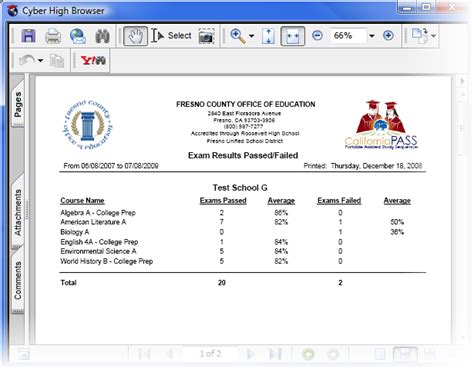This screenshot has width=474, height=369.
Task: Edit the 66% zoom level field
Action: (348, 35)
